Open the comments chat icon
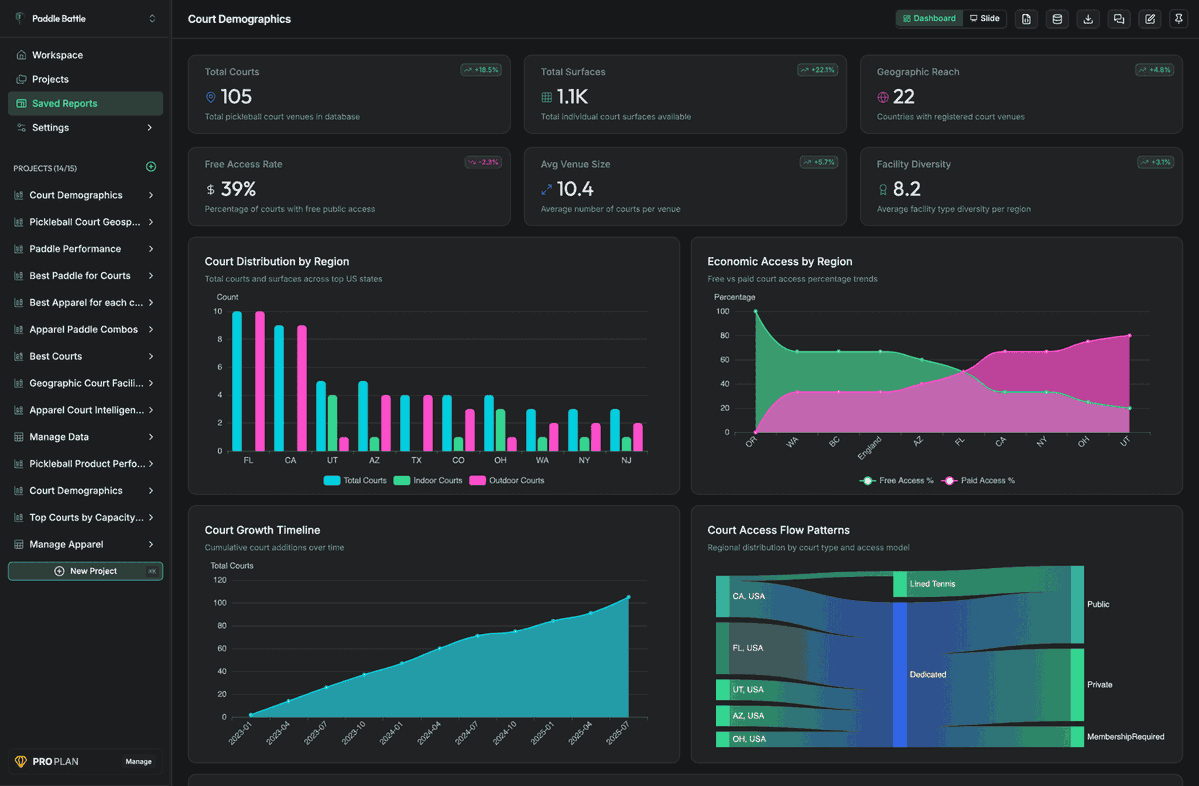Screen dimensions: 1199x786 [1119, 19]
